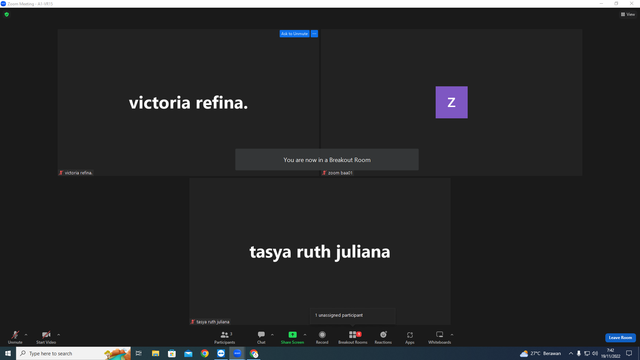Unmute the microphone in Zoom toolbar
The width and height of the screenshot is (640, 360).
(x=15, y=337)
